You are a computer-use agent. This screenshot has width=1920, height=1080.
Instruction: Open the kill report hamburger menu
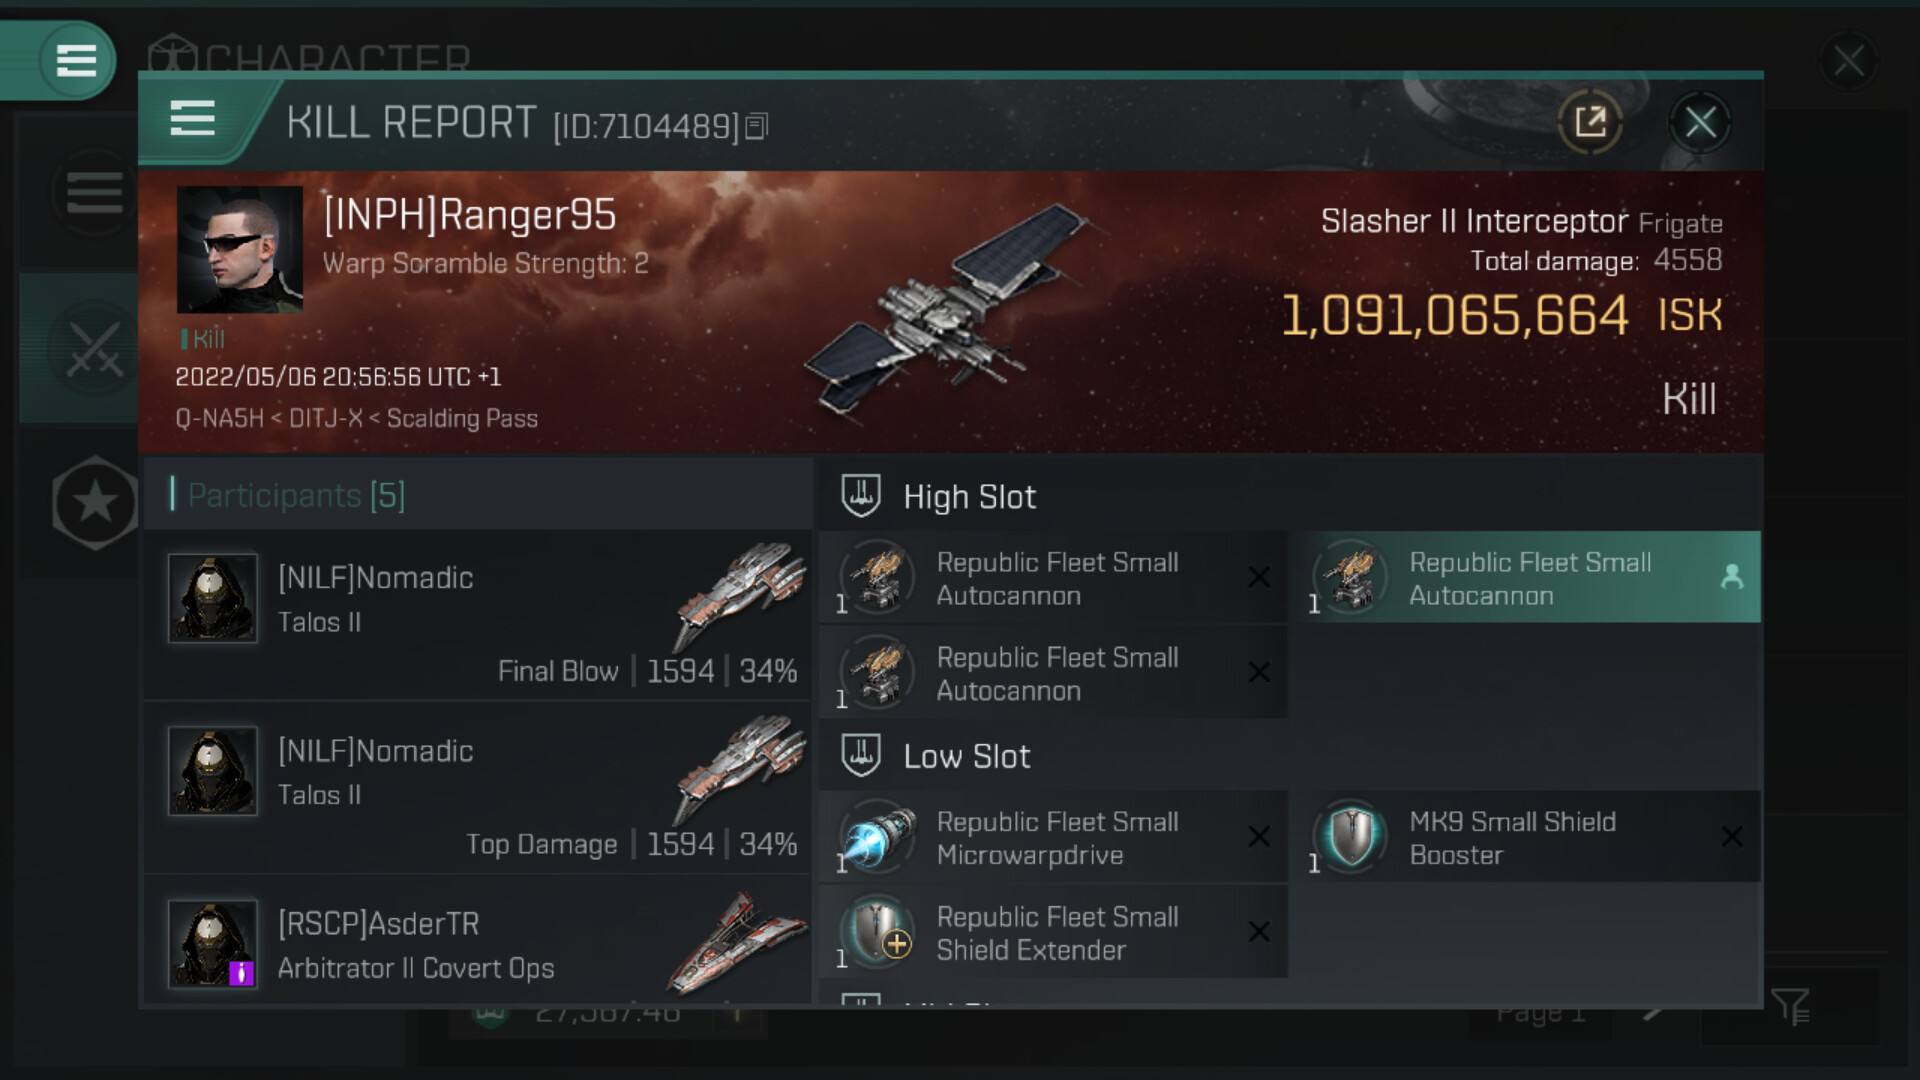[193, 119]
